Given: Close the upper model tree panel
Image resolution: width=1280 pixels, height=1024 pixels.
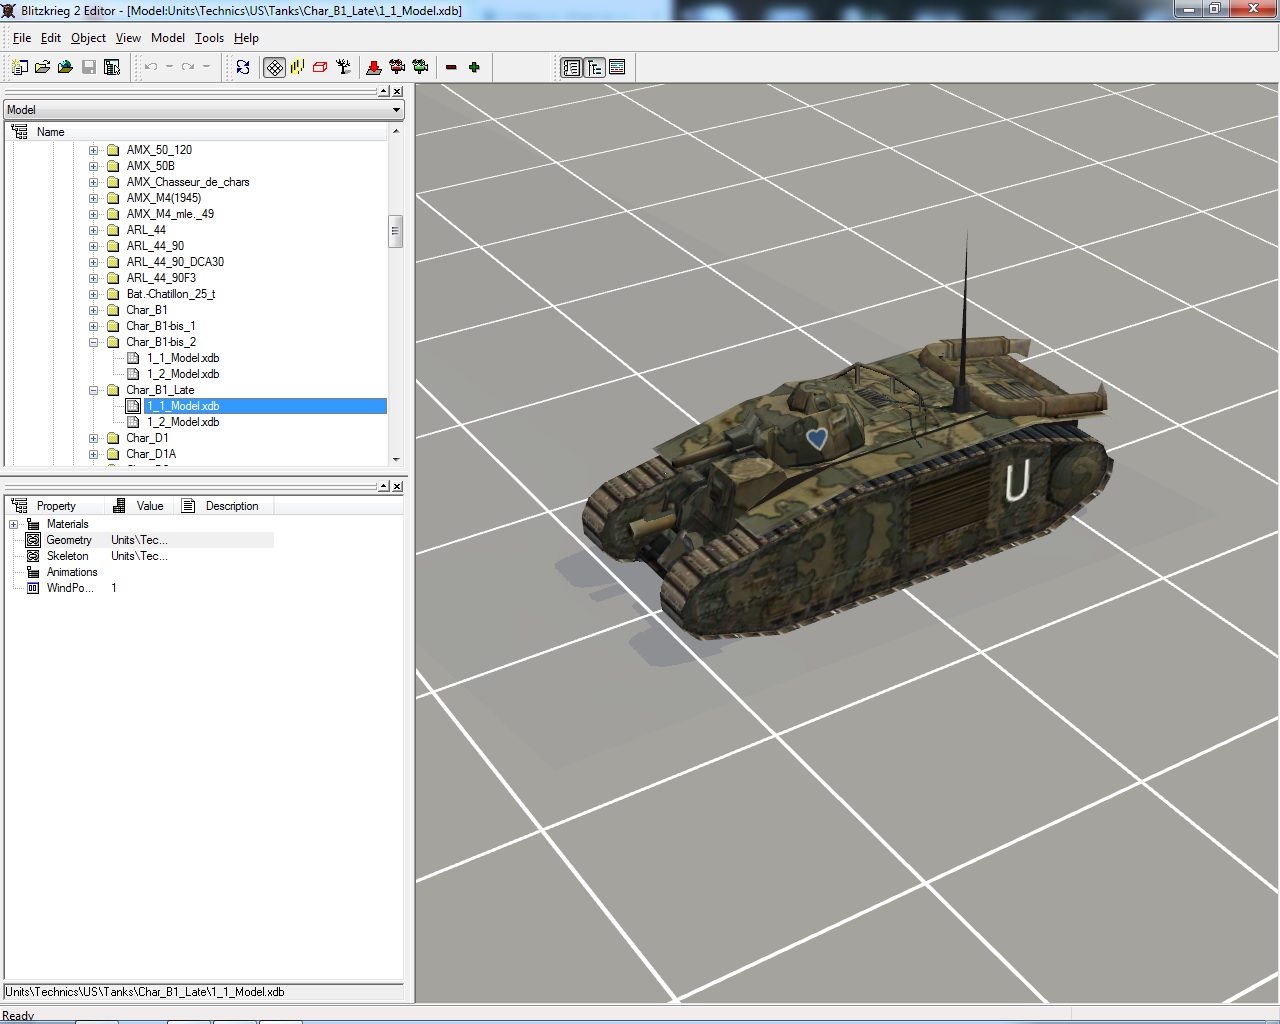Looking at the screenshot, I should 397,91.
